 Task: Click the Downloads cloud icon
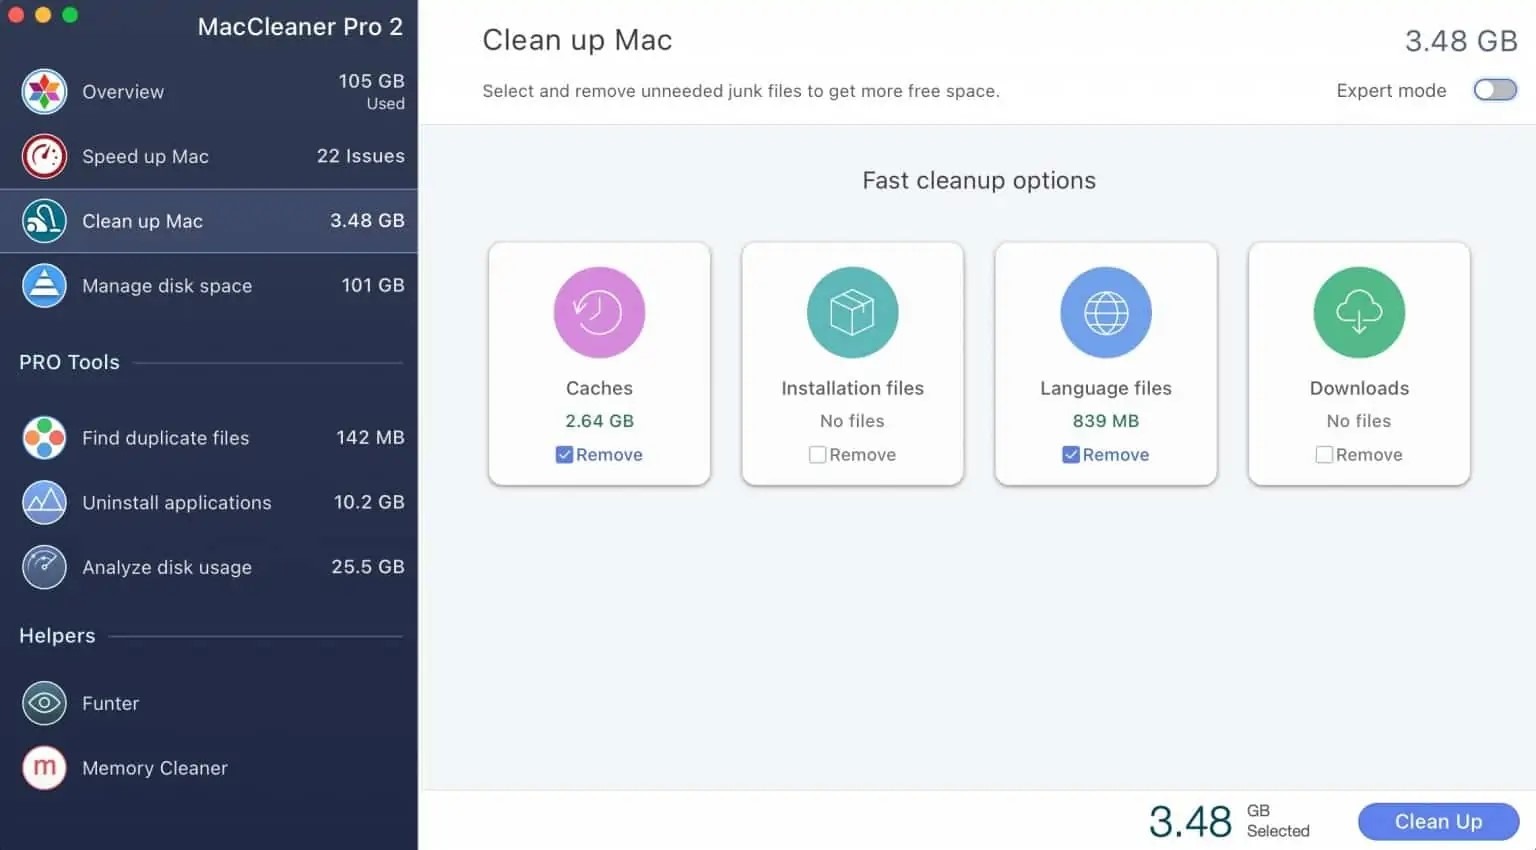pos(1359,312)
